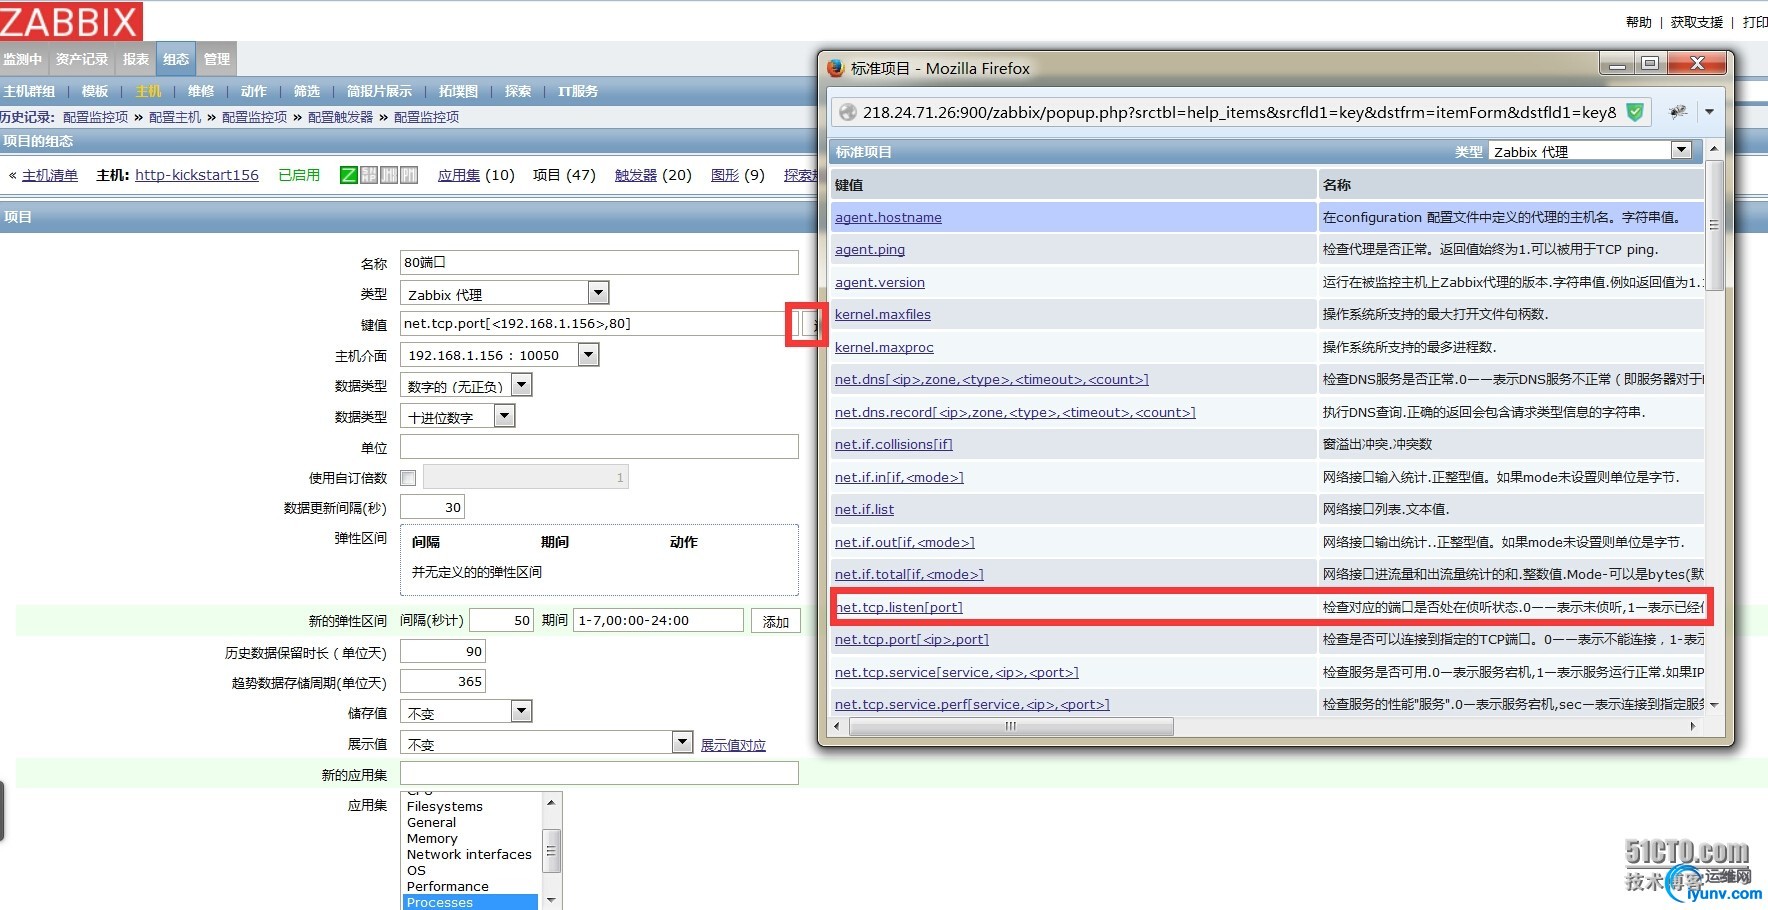1768x910 pixels.
Task: Select key net.tcp.port[<ip>,port]
Action: click(912, 639)
